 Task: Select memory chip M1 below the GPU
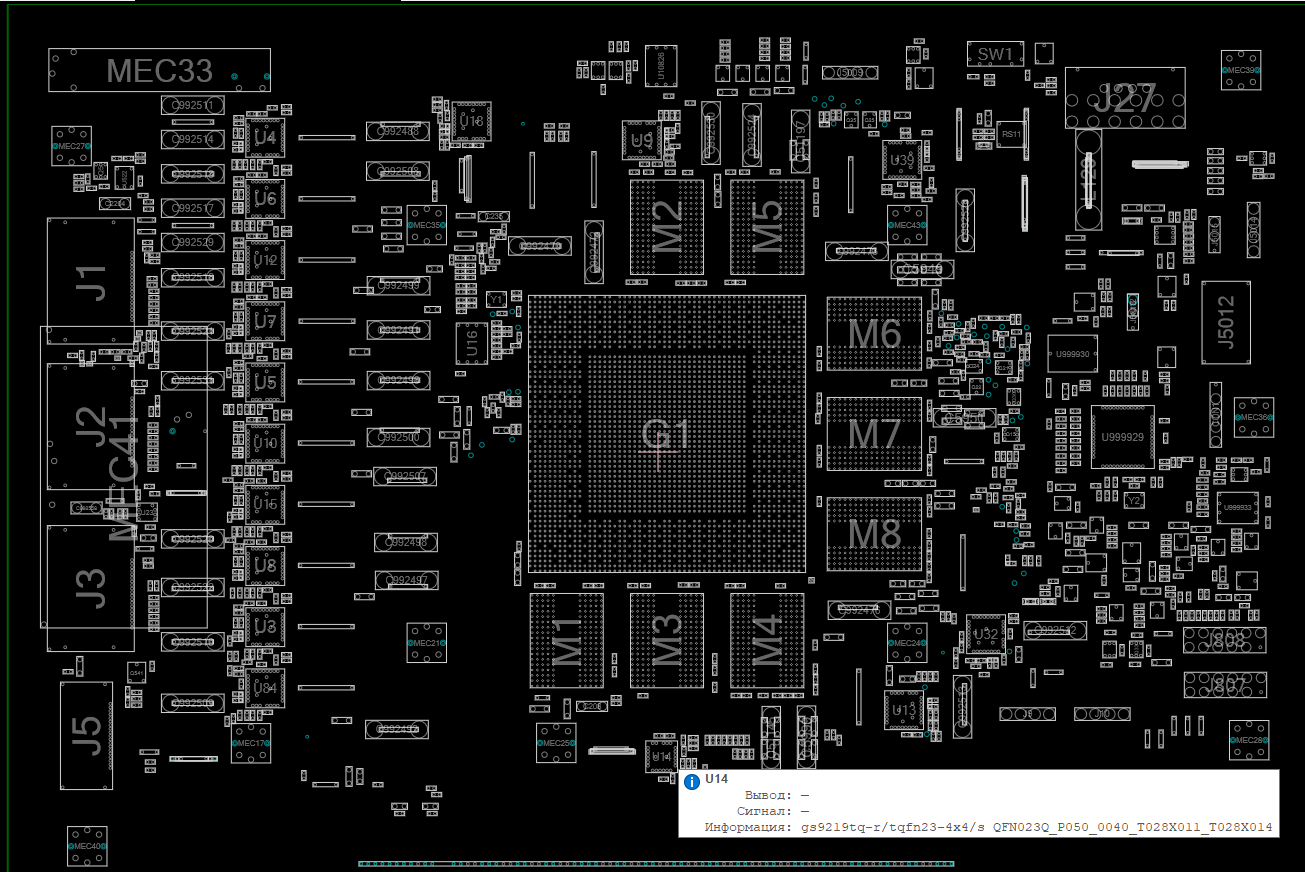click(567, 640)
